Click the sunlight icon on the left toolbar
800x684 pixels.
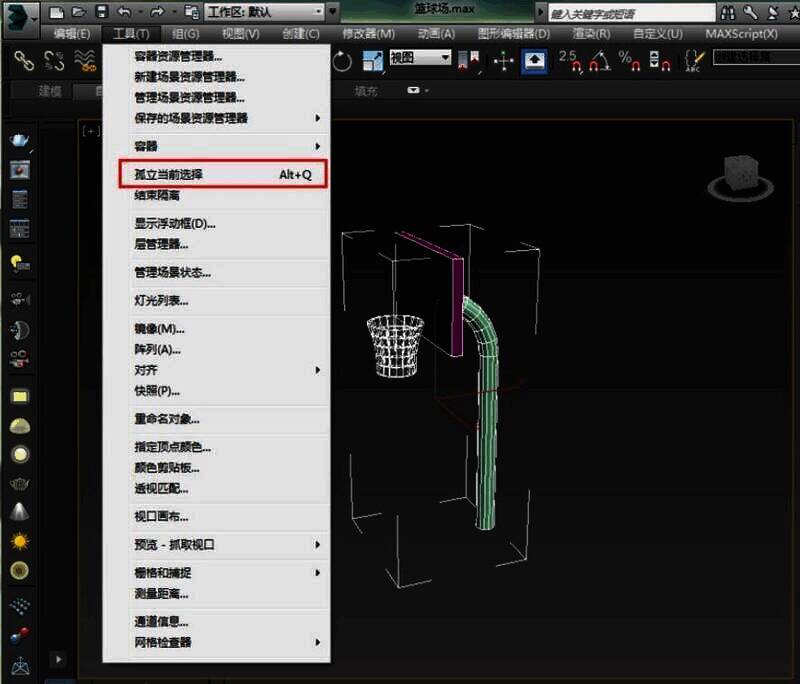18,540
